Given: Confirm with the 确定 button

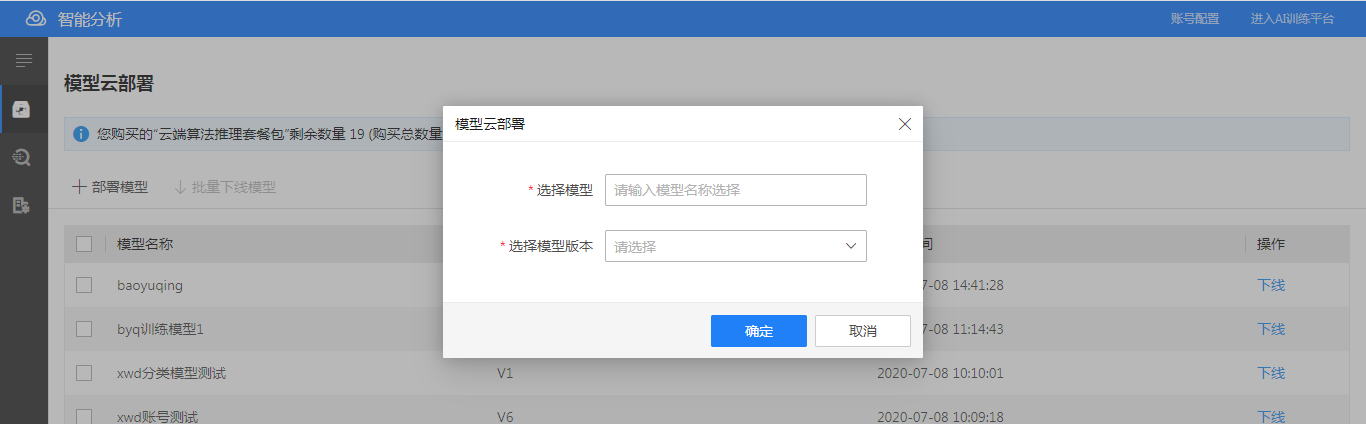Looking at the screenshot, I should [x=759, y=331].
